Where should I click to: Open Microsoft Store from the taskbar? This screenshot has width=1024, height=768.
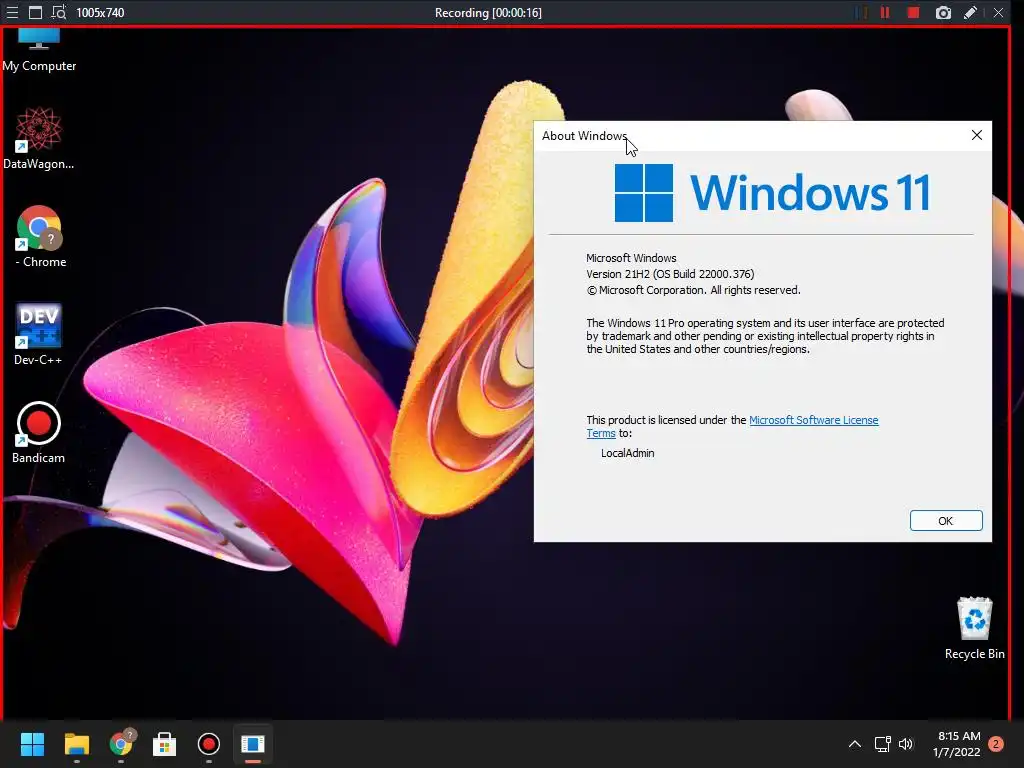(165, 744)
